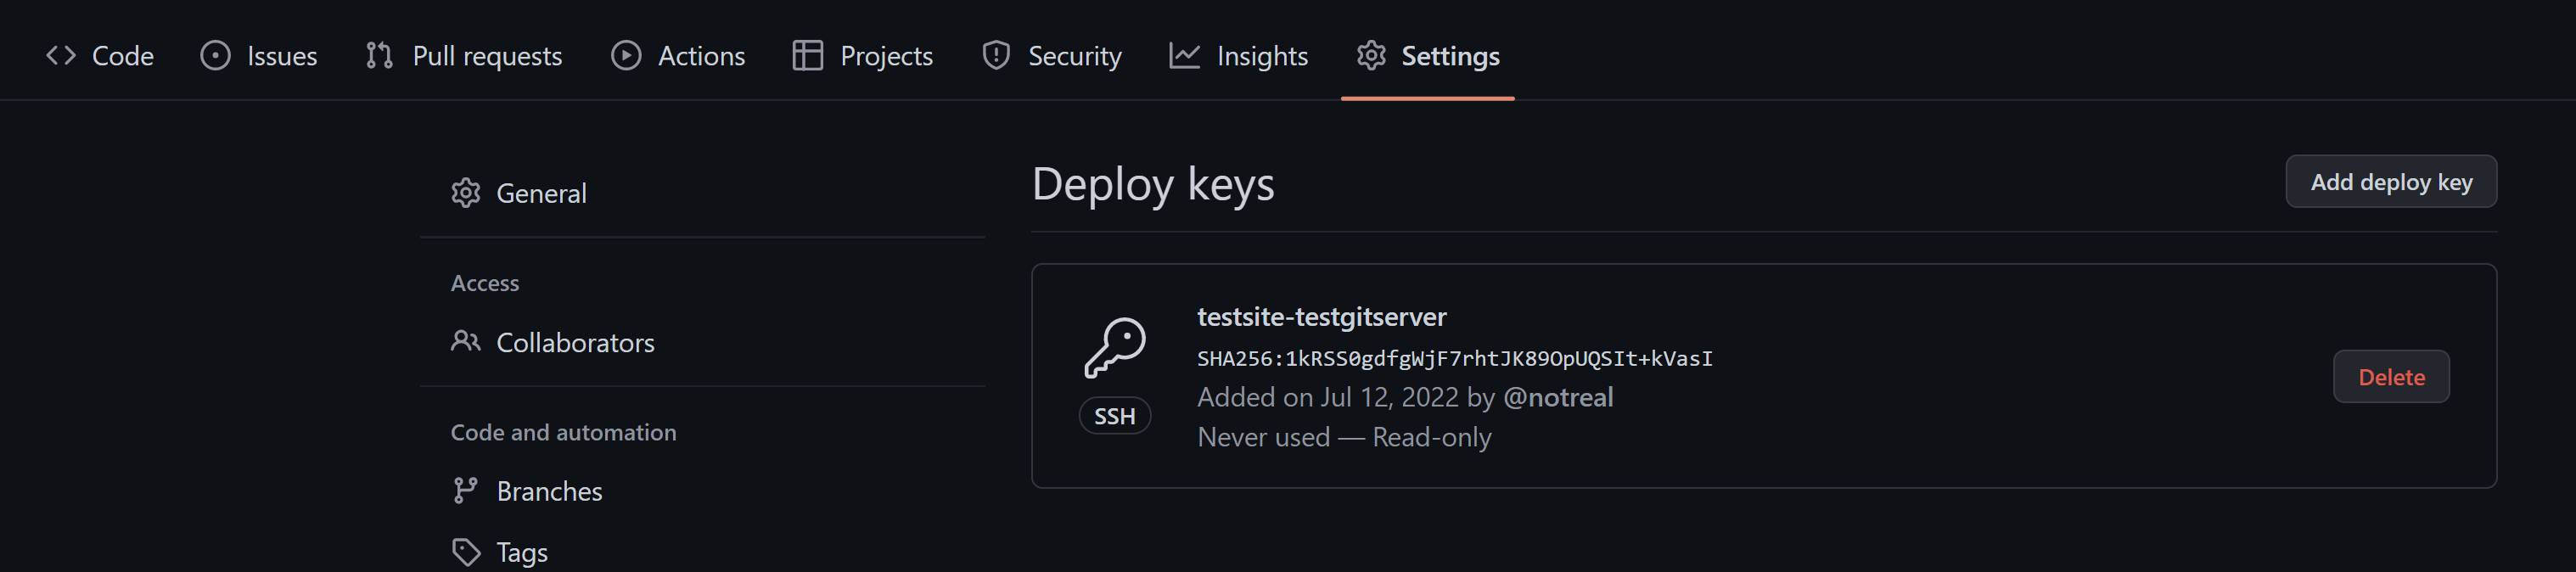Click the Tags label icon

tap(466, 552)
